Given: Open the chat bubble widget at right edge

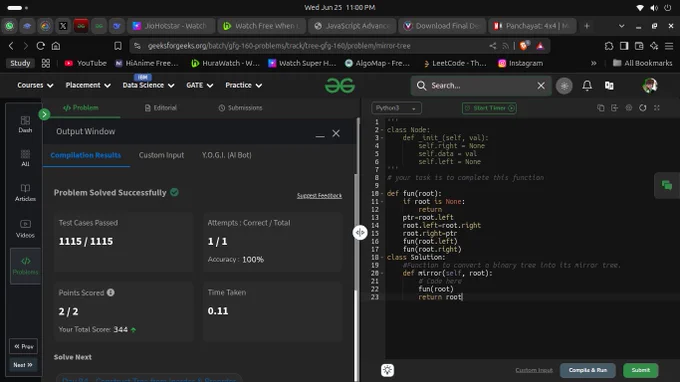Looking at the screenshot, I should pyautogui.click(x=667, y=186).
